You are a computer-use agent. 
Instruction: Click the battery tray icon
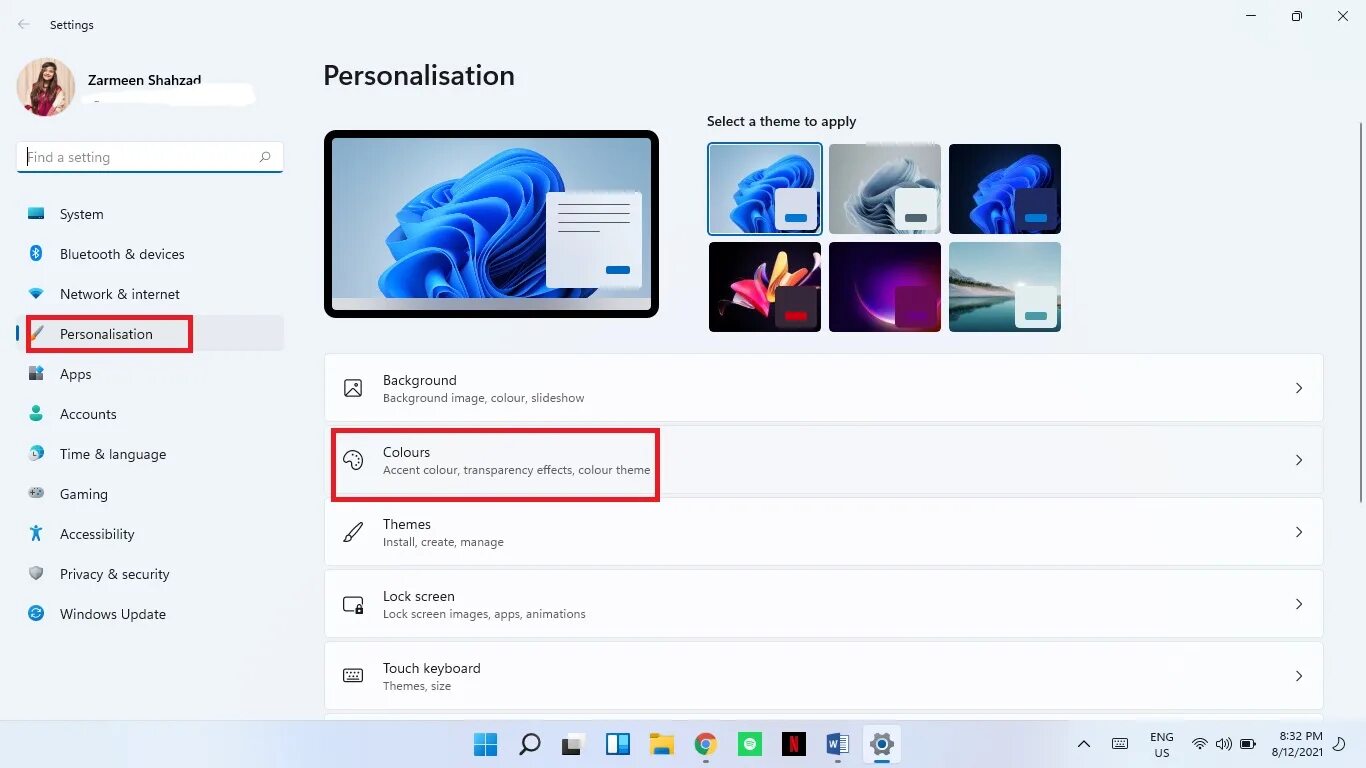click(x=1248, y=744)
